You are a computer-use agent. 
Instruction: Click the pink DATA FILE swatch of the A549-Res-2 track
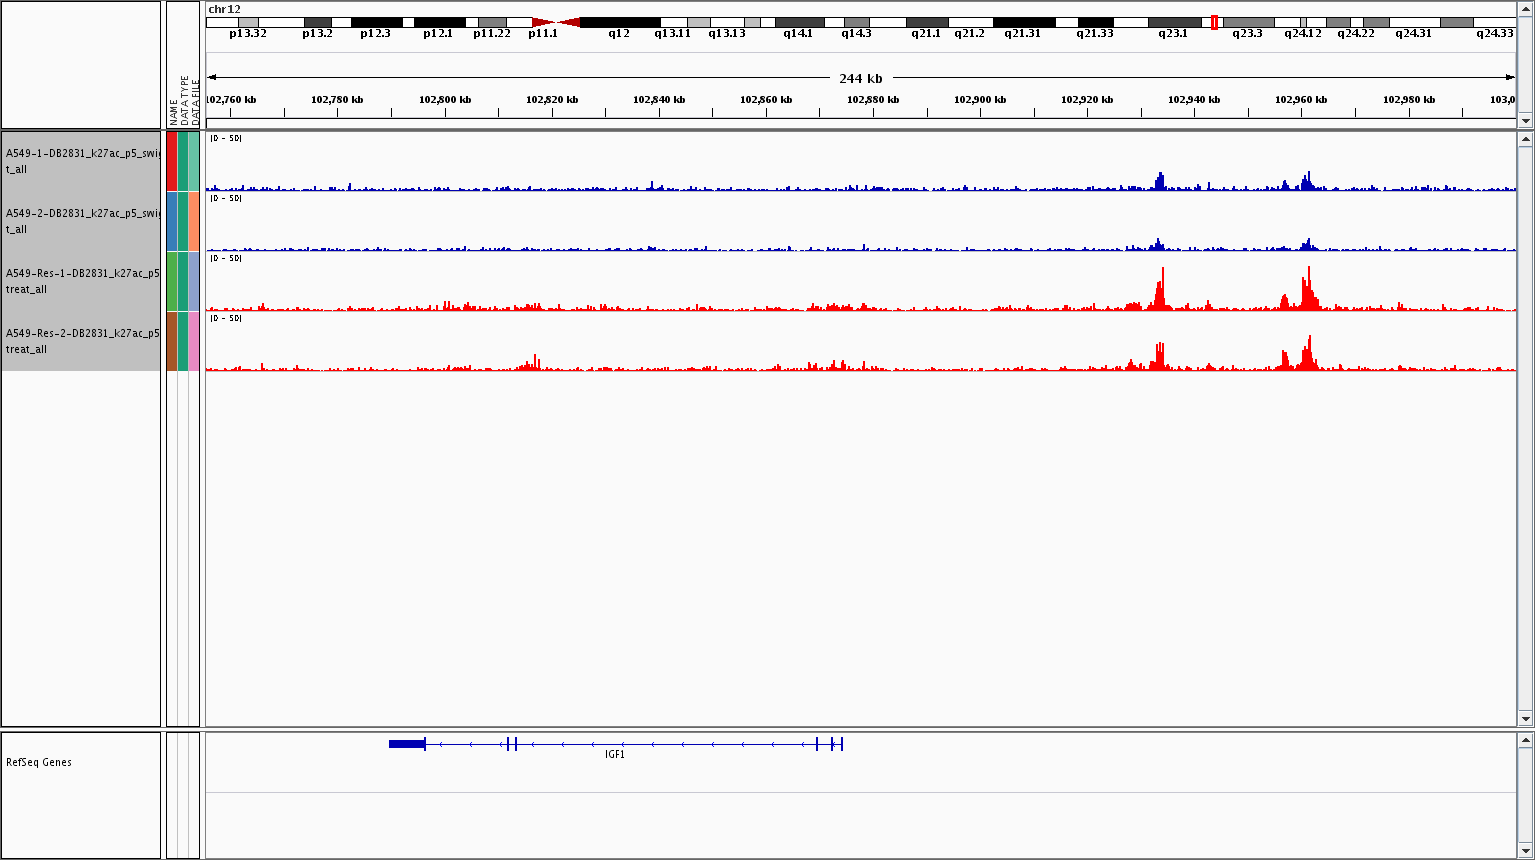tap(195, 341)
